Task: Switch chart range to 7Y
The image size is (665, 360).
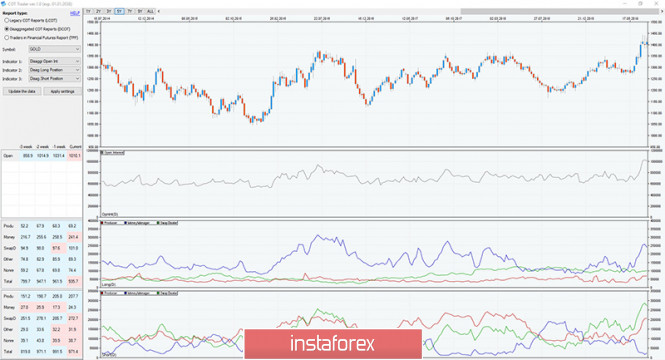Action: (x=130, y=11)
